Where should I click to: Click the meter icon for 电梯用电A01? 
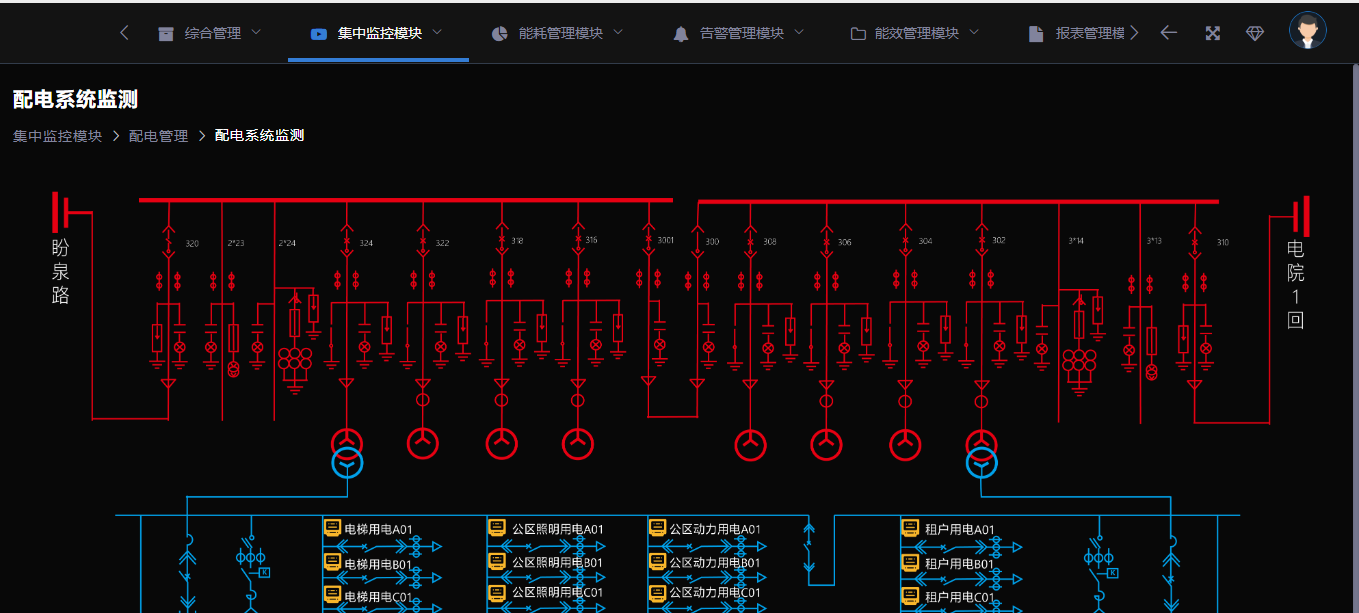pos(333,528)
